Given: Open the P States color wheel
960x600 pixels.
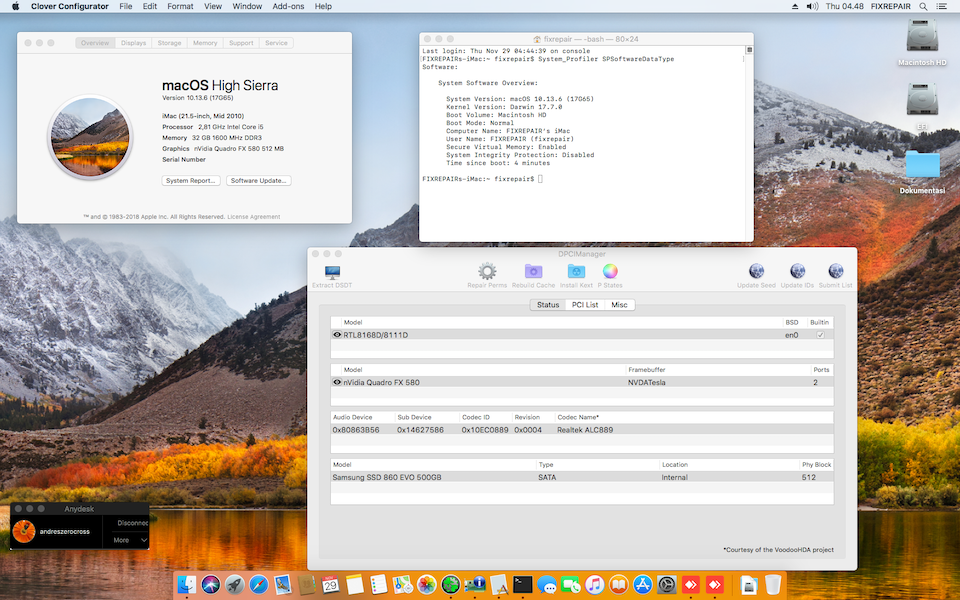Looking at the screenshot, I should point(610,271).
